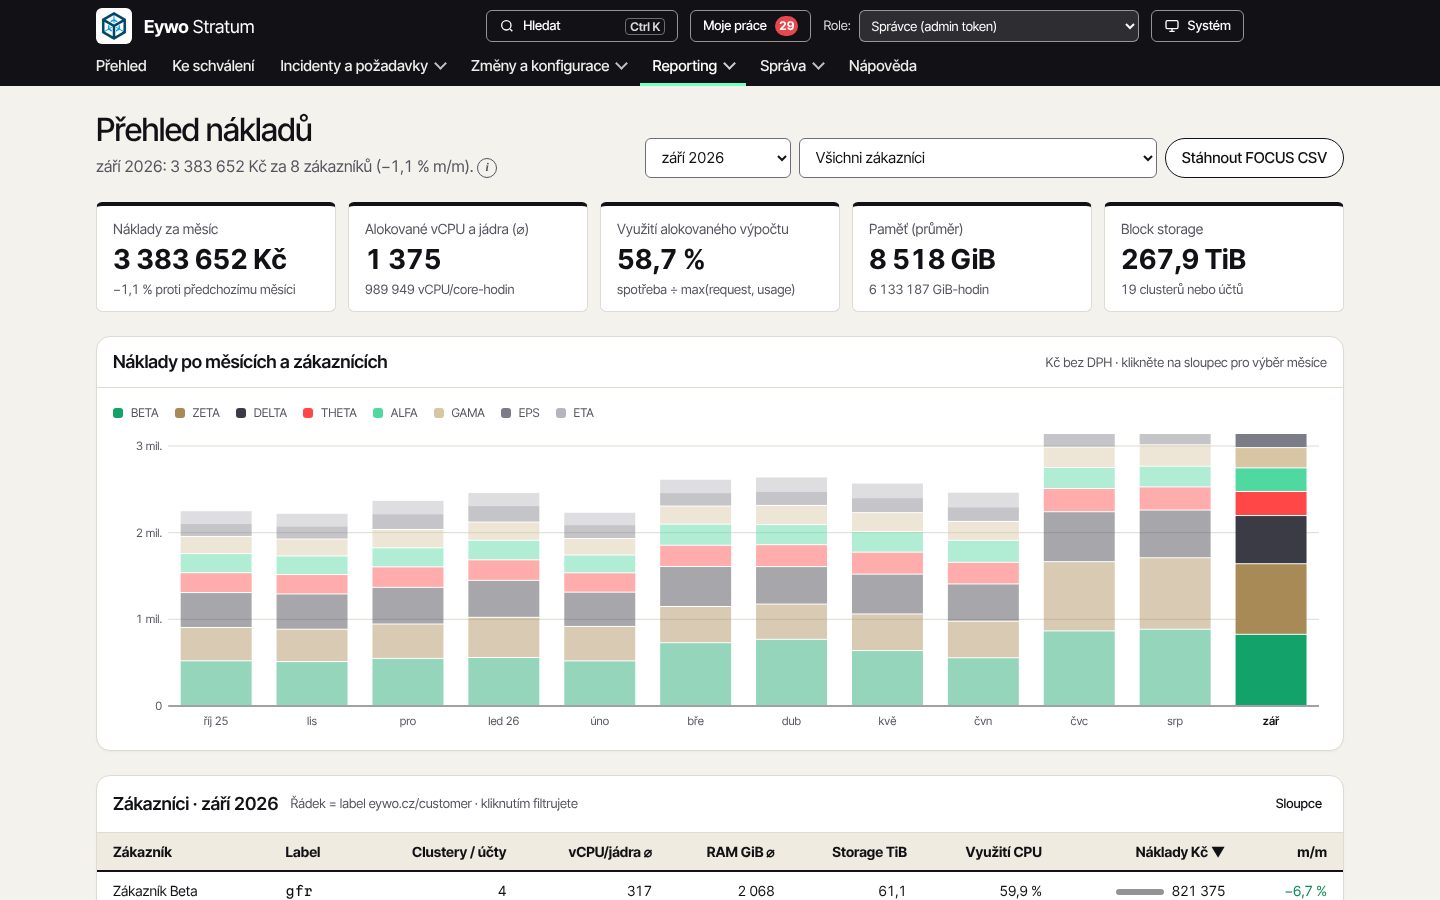Select the srp bar in chart
The height and width of the screenshot is (900, 1440).
pos(1175,570)
